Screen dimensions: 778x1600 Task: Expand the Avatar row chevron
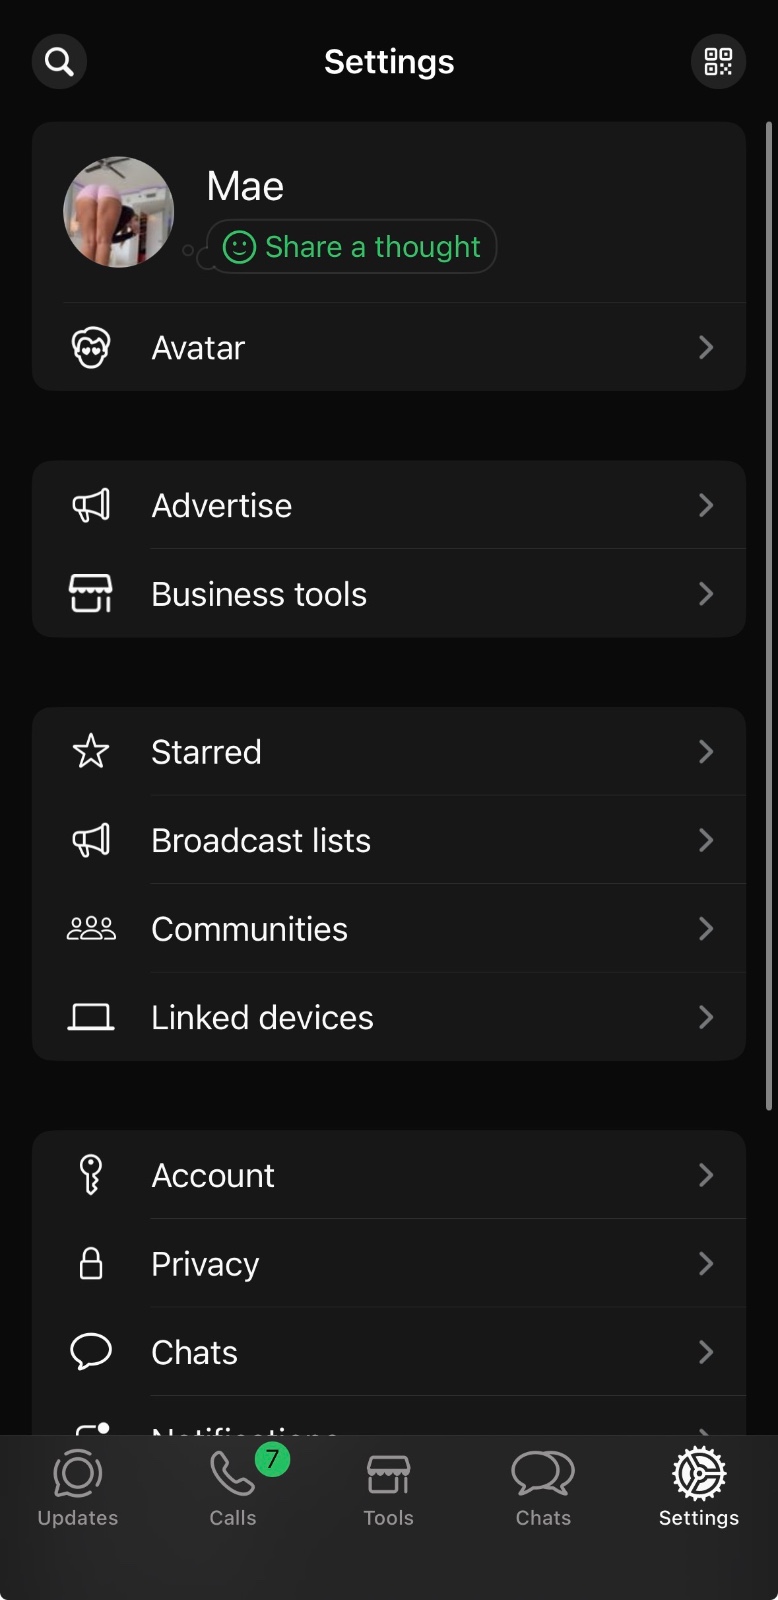tap(706, 347)
